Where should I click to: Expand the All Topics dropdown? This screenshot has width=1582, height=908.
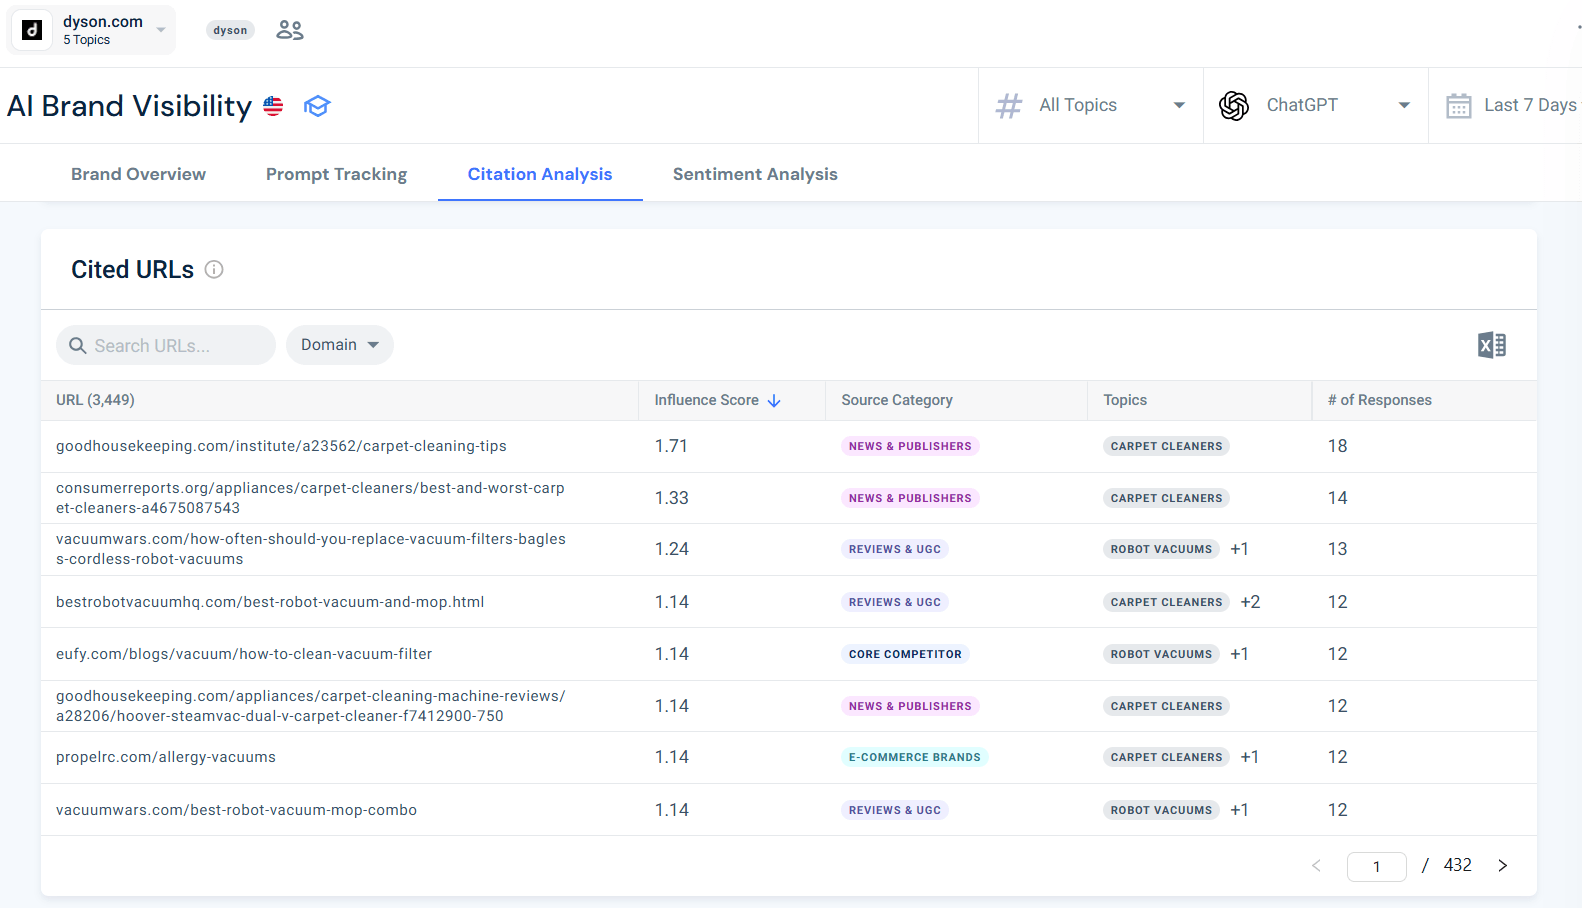[x=1091, y=105]
